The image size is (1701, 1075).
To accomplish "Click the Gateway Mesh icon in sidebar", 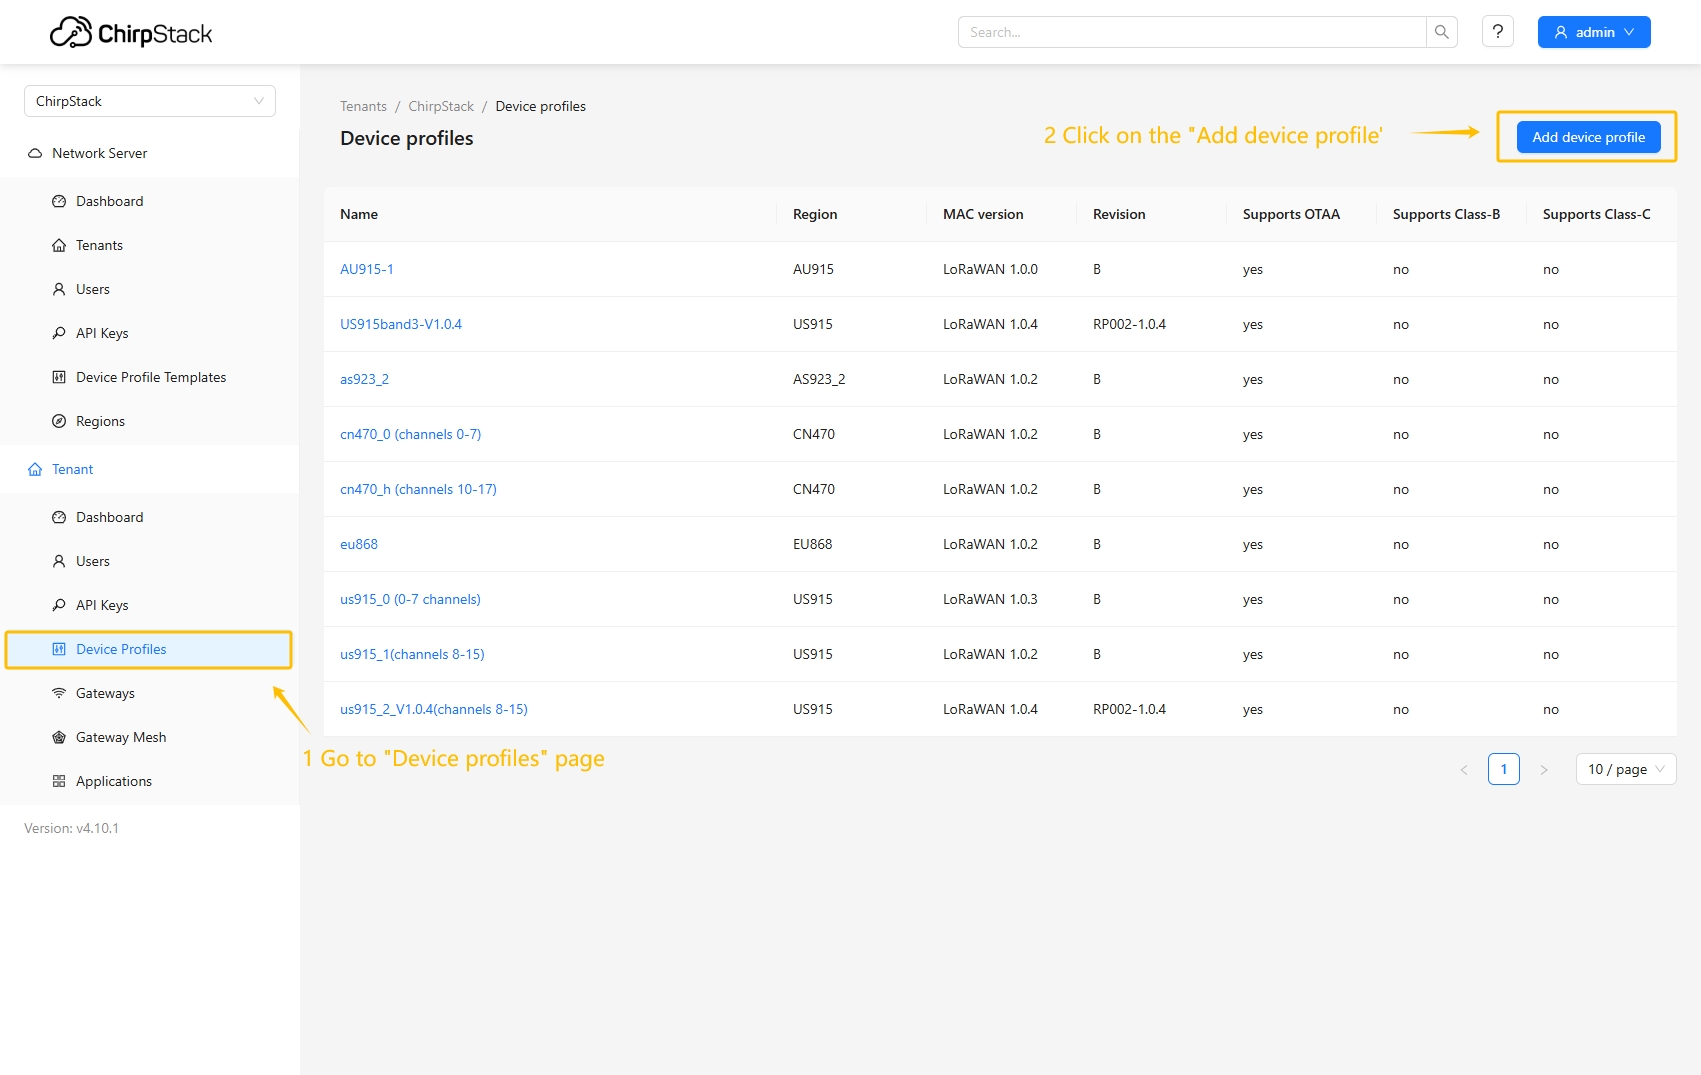I will pyautogui.click(x=59, y=737).
